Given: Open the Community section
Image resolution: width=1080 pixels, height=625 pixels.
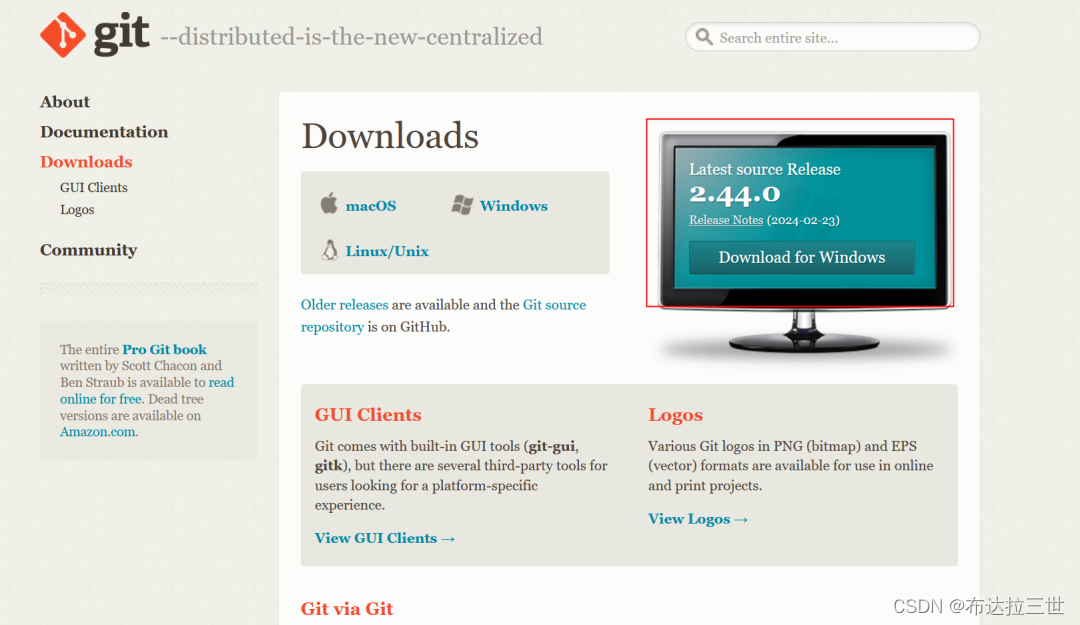Looking at the screenshot, I should click(x=88, y=250).
